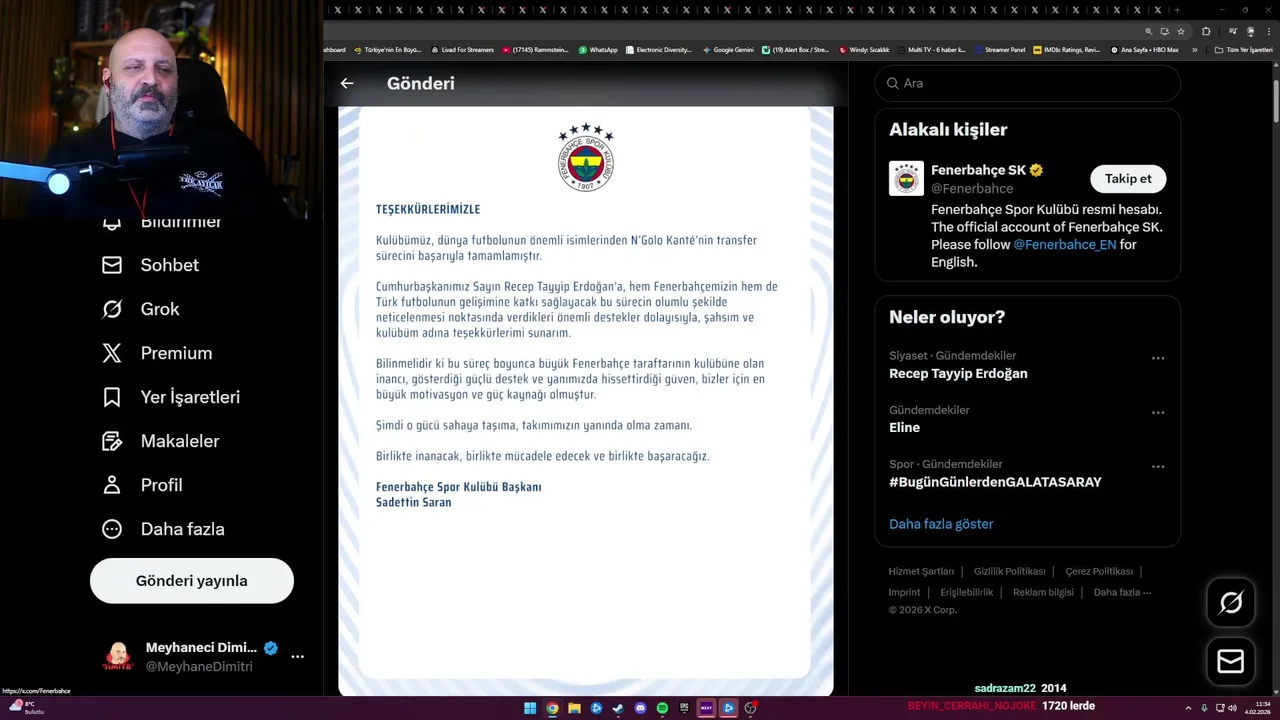
Task: Open Discord from the taskbar
Action: [640, 708]
